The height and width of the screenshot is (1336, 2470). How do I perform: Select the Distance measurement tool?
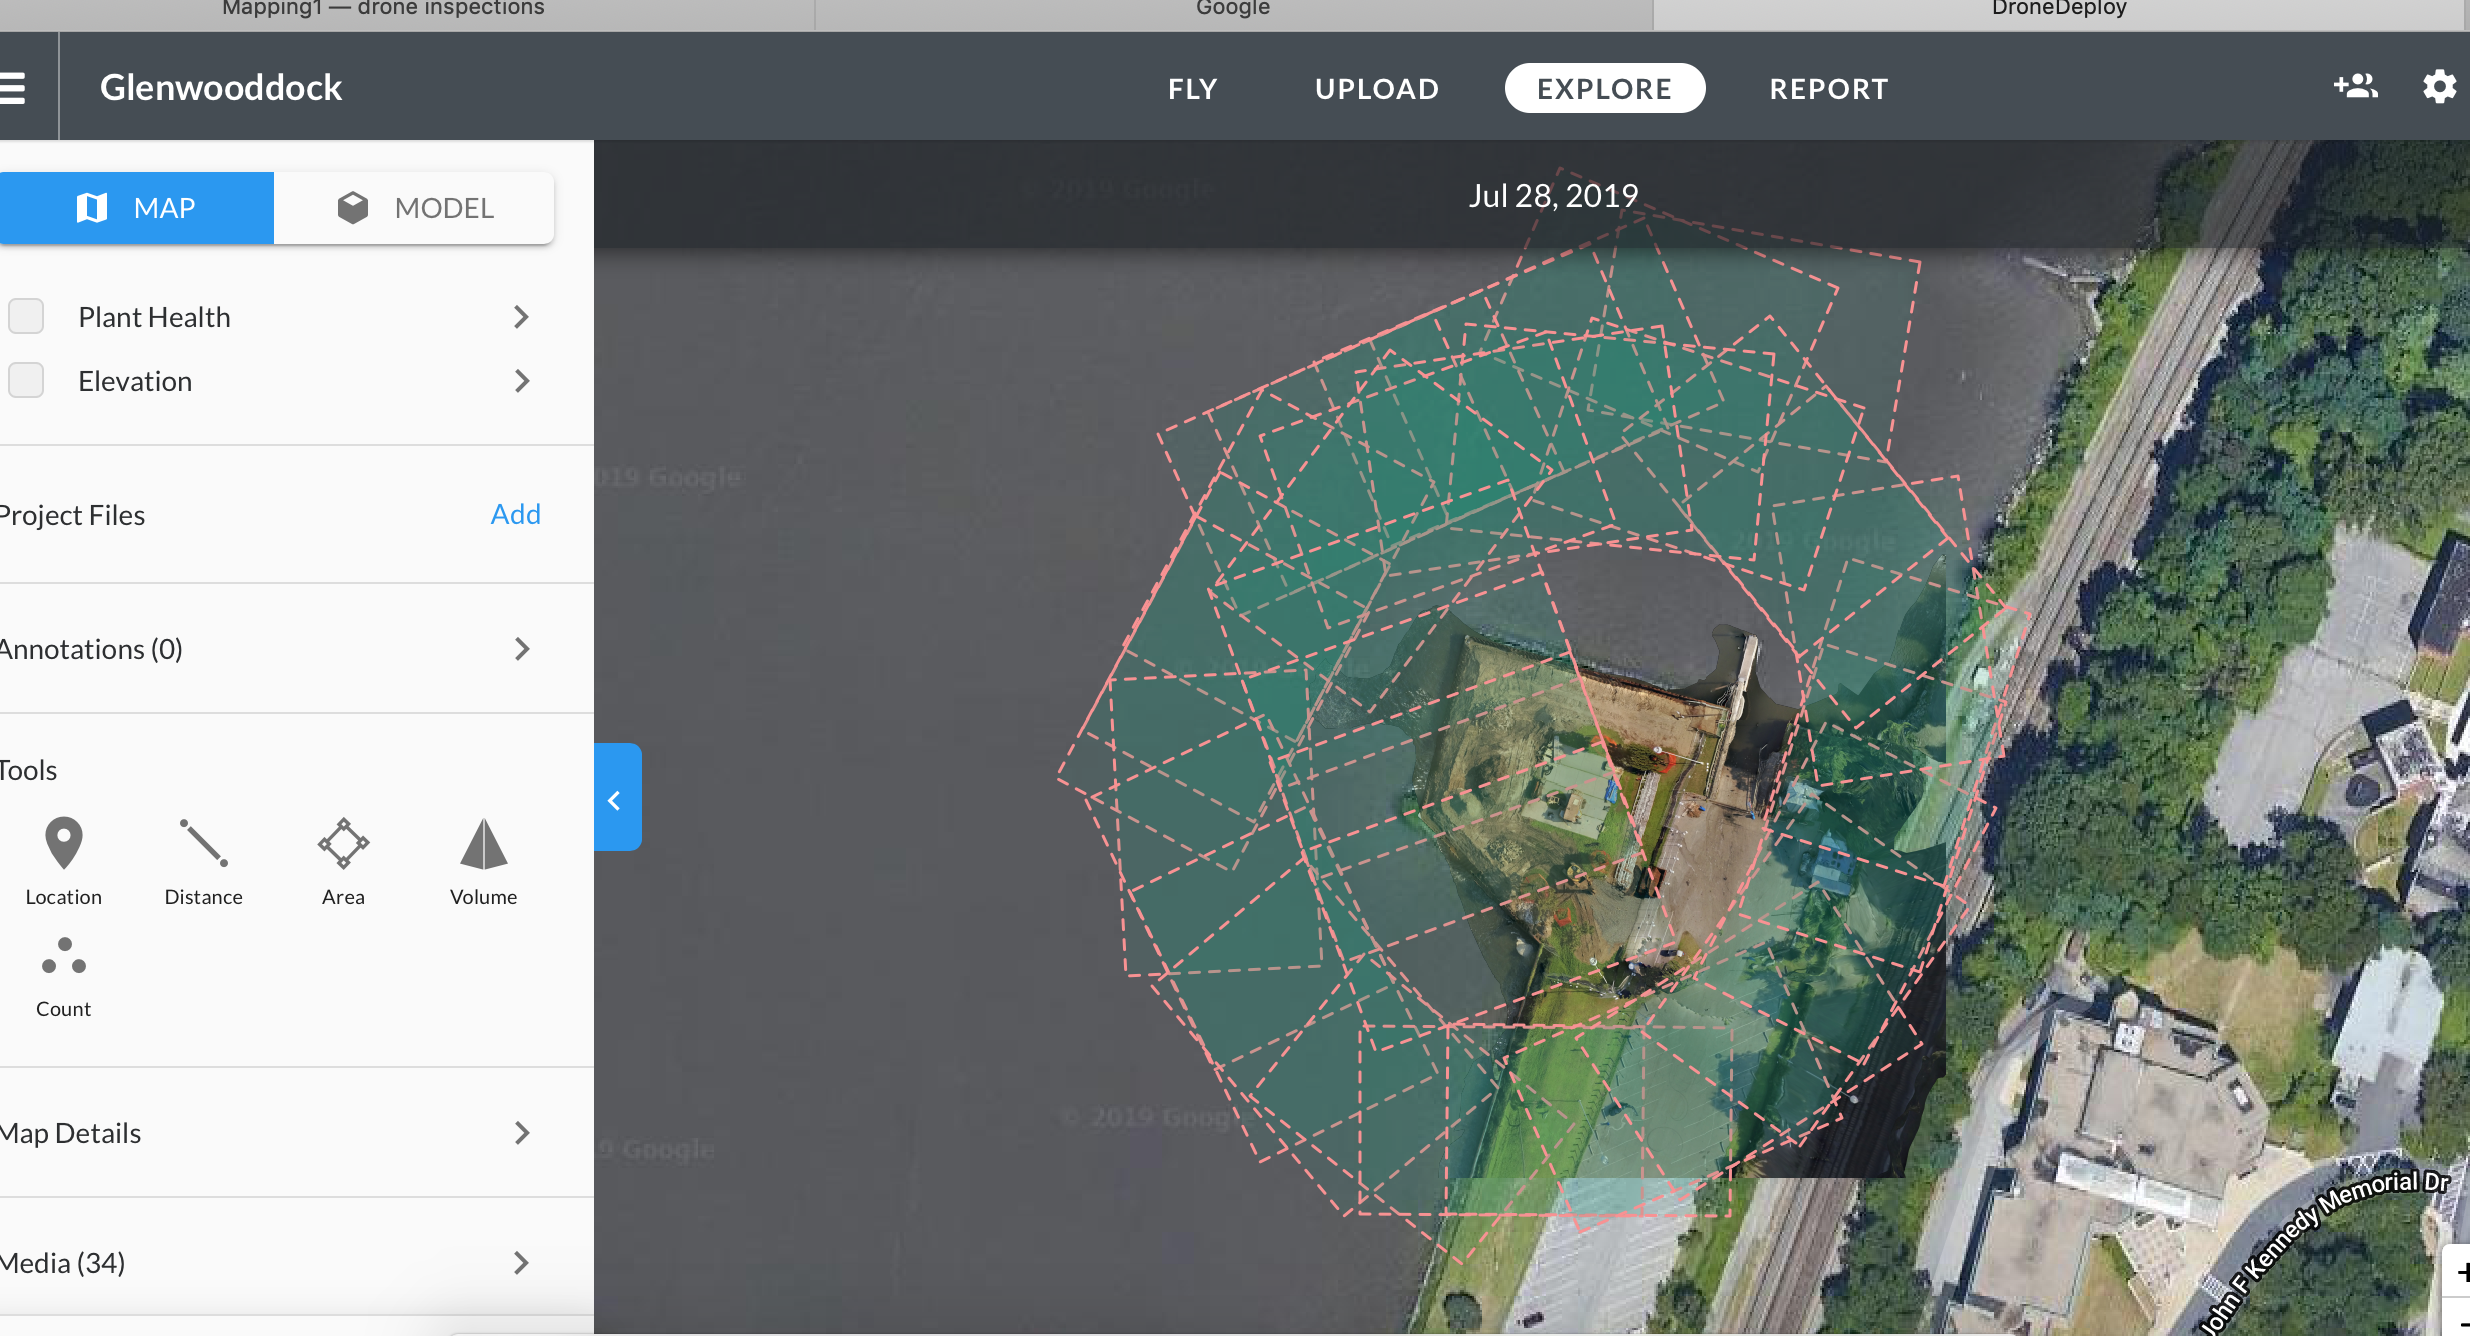click(203, 859)
